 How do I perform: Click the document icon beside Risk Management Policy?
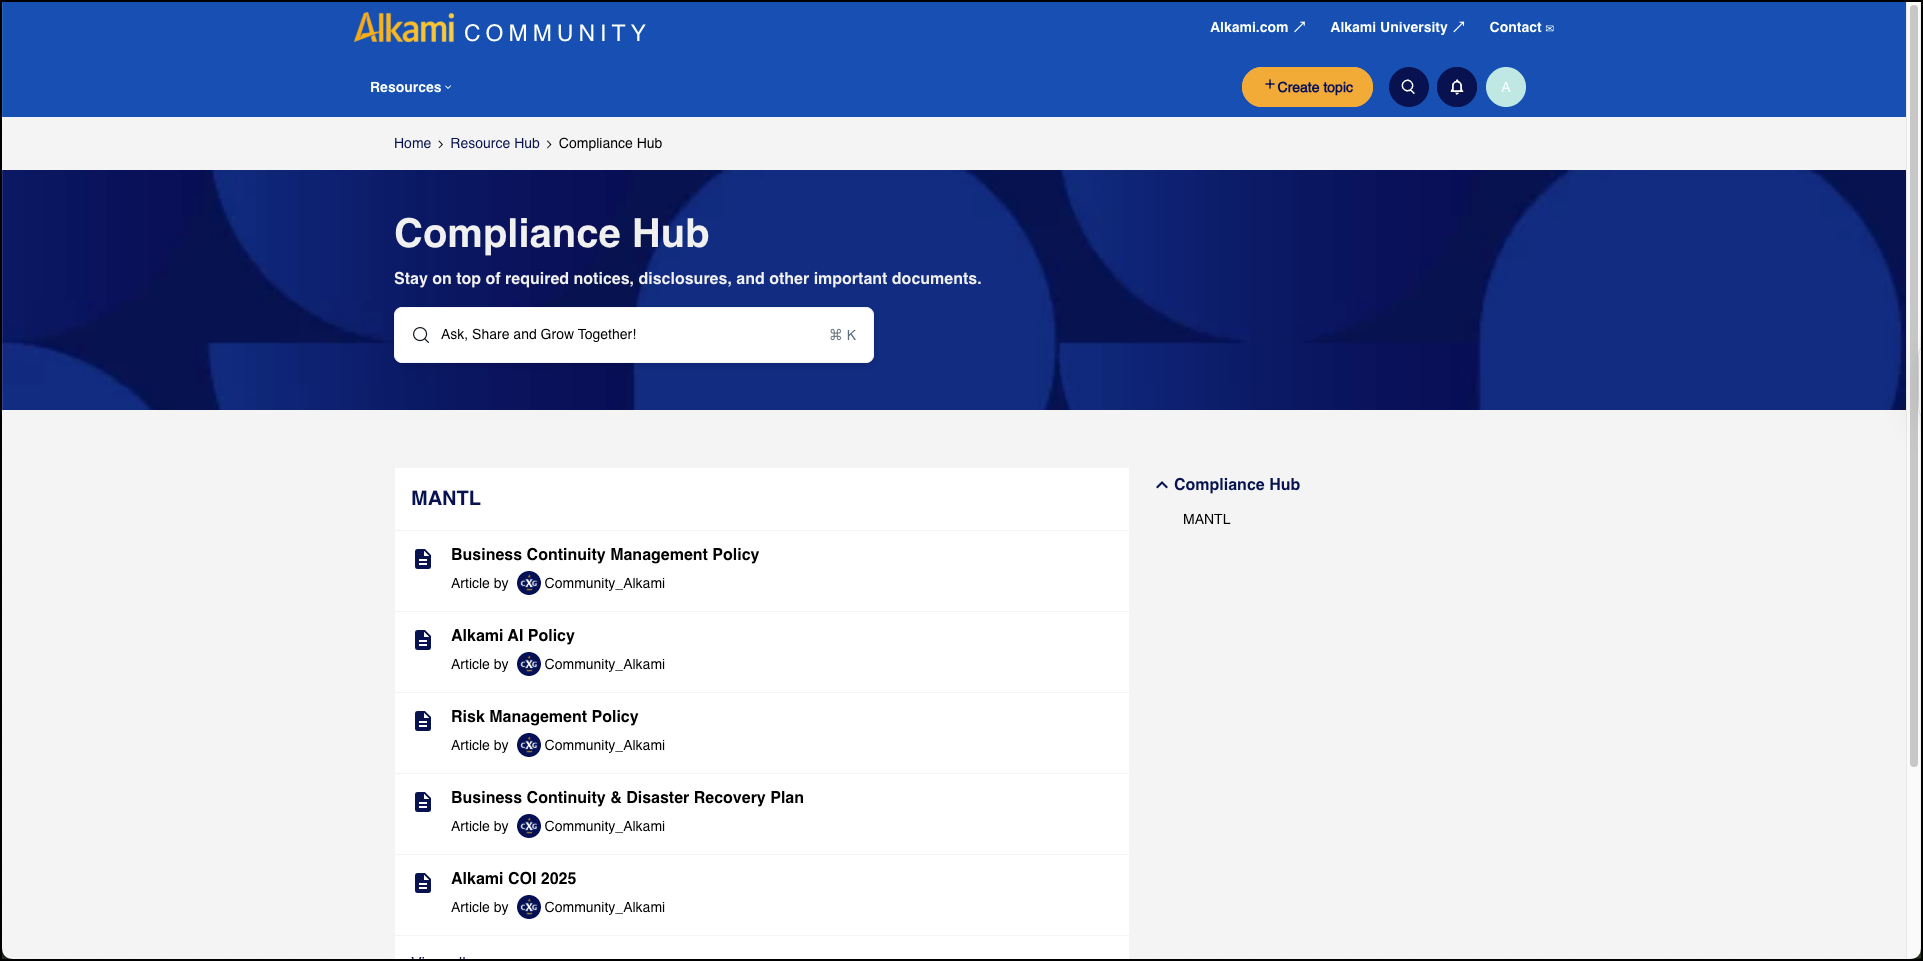point(422,720)
